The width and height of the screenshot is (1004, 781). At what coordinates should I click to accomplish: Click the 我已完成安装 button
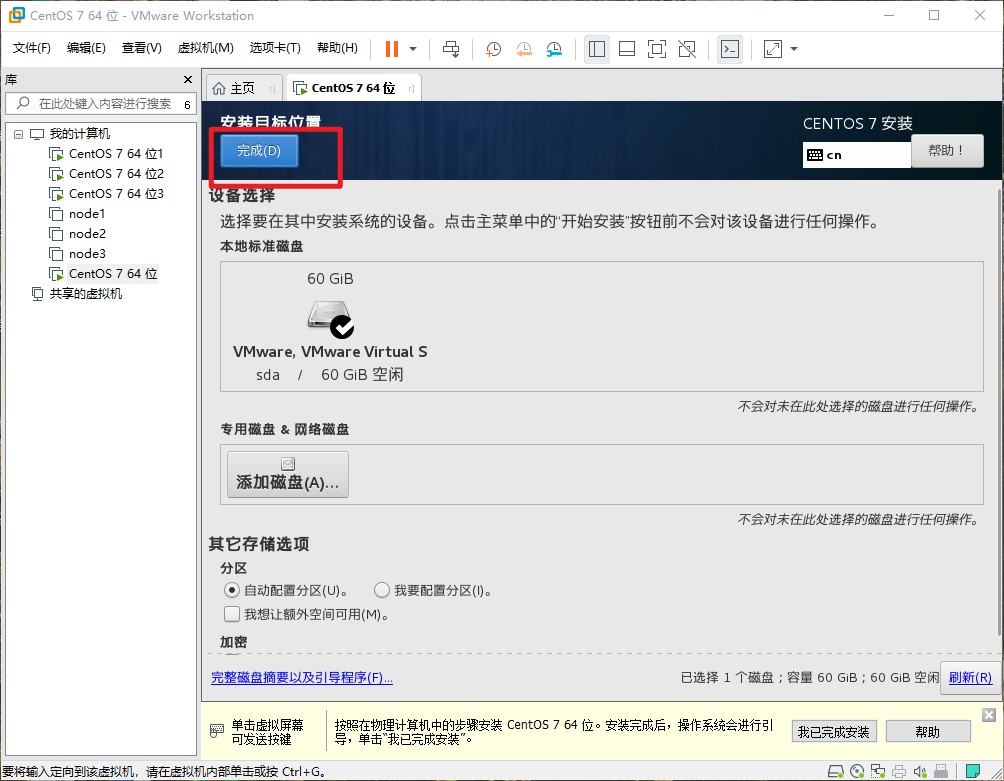point(833,732)
